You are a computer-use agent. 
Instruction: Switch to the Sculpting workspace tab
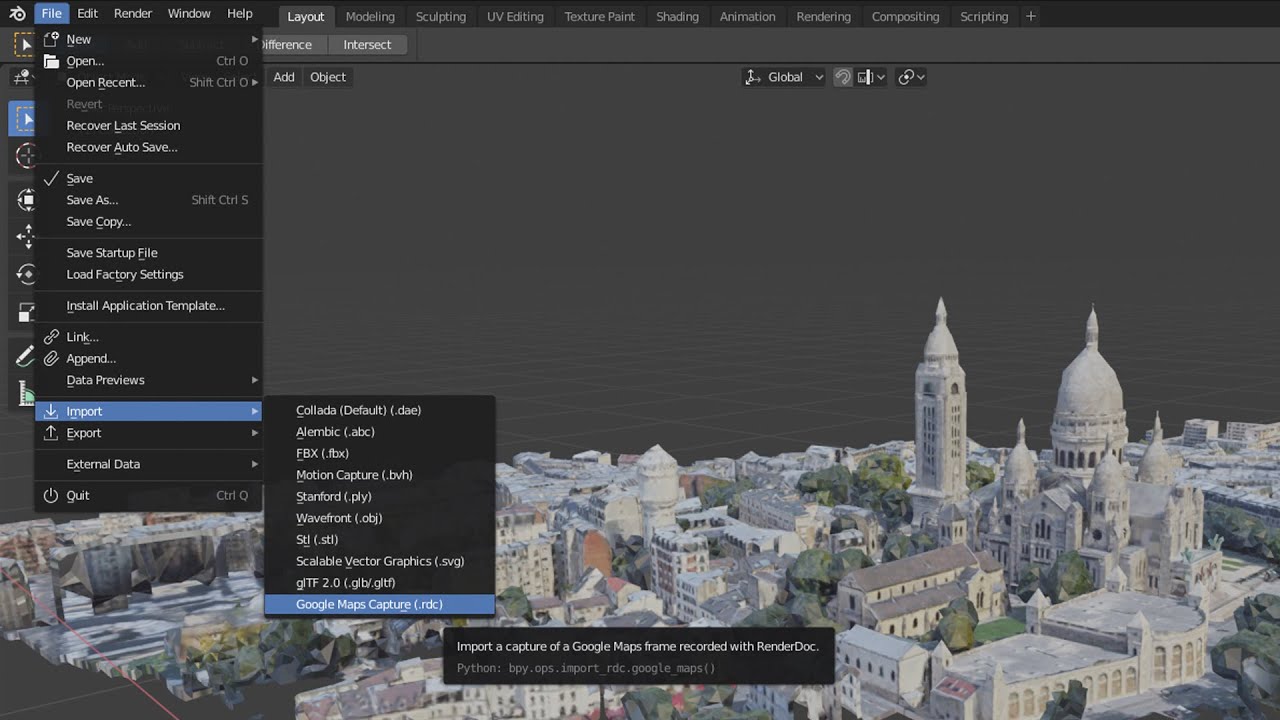tap(440, 16)
